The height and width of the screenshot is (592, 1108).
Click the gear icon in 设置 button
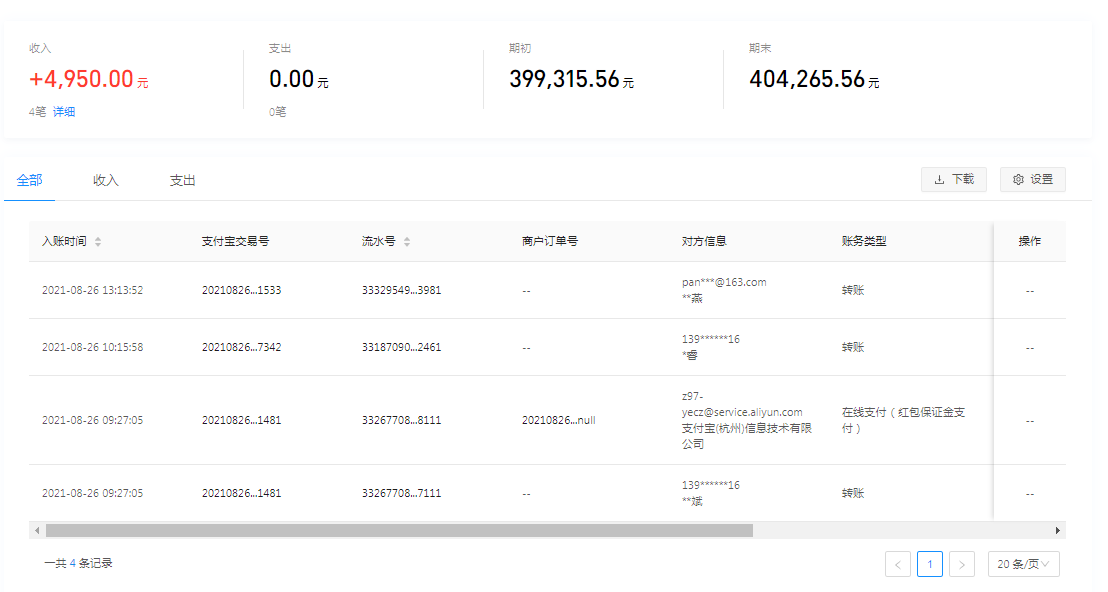coord(1018,180)
